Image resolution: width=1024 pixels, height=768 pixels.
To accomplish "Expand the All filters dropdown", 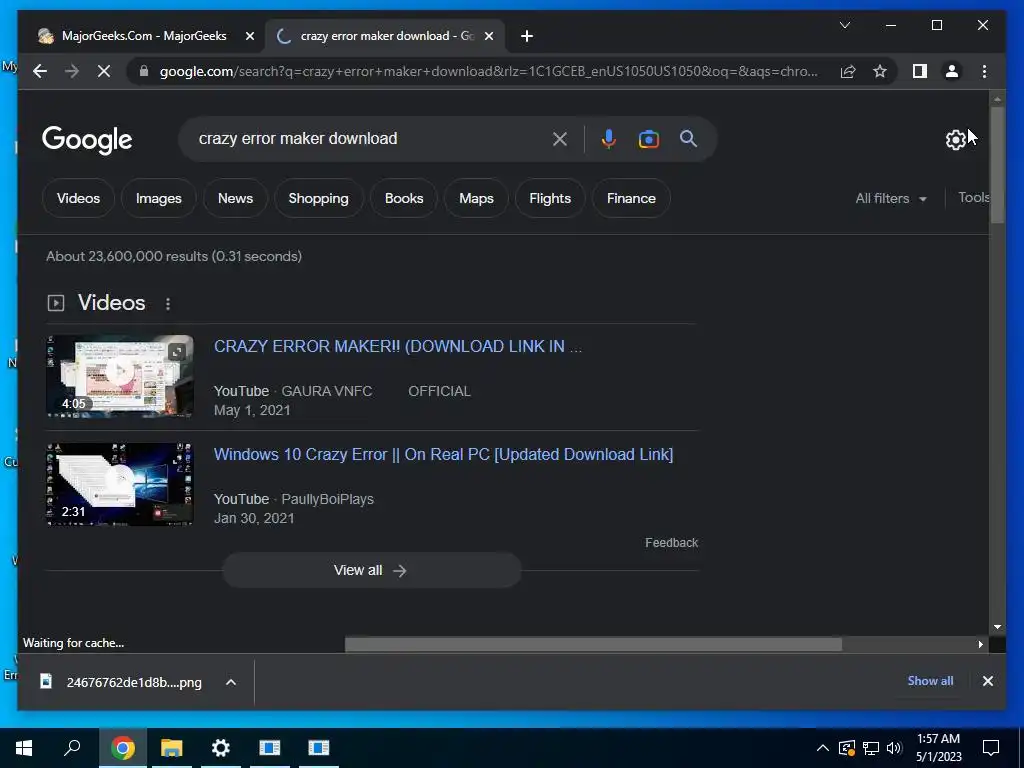I will [x=891, y=198].
